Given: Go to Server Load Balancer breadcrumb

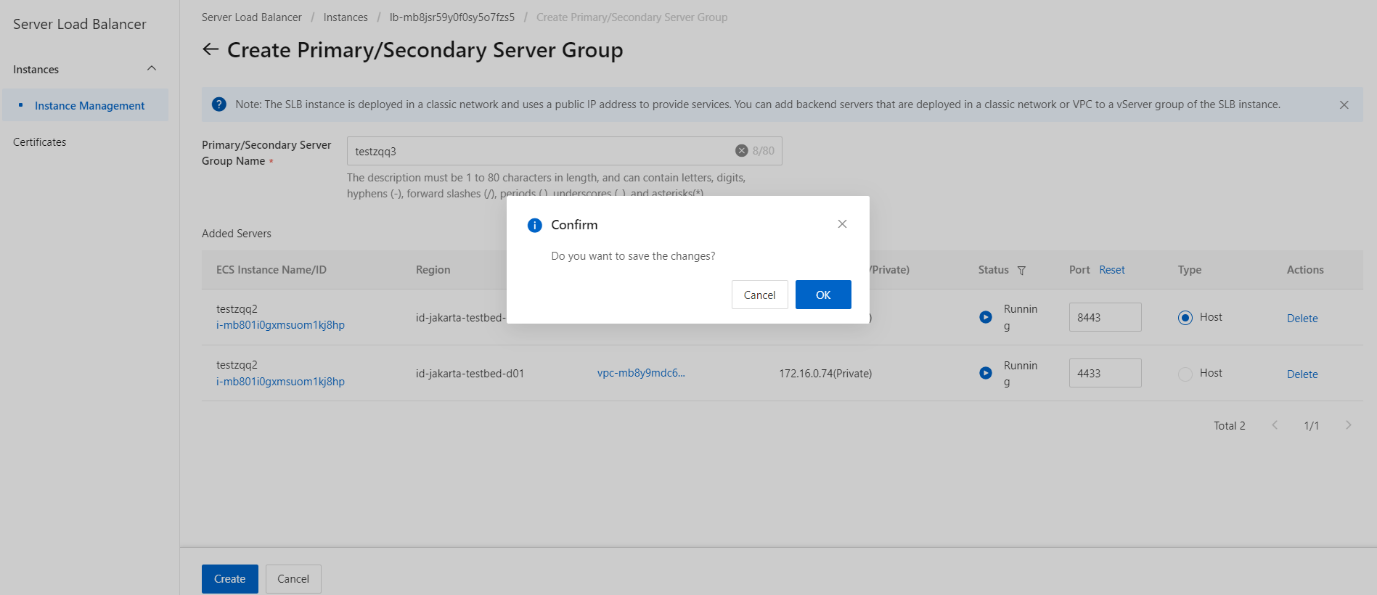Looking at the screenshot, I should [x=252, y=17].
